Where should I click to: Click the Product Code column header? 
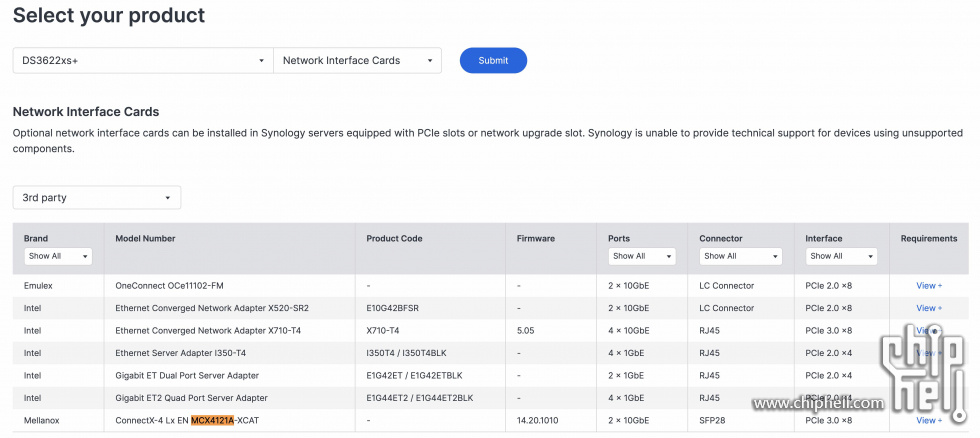point(394,239)
